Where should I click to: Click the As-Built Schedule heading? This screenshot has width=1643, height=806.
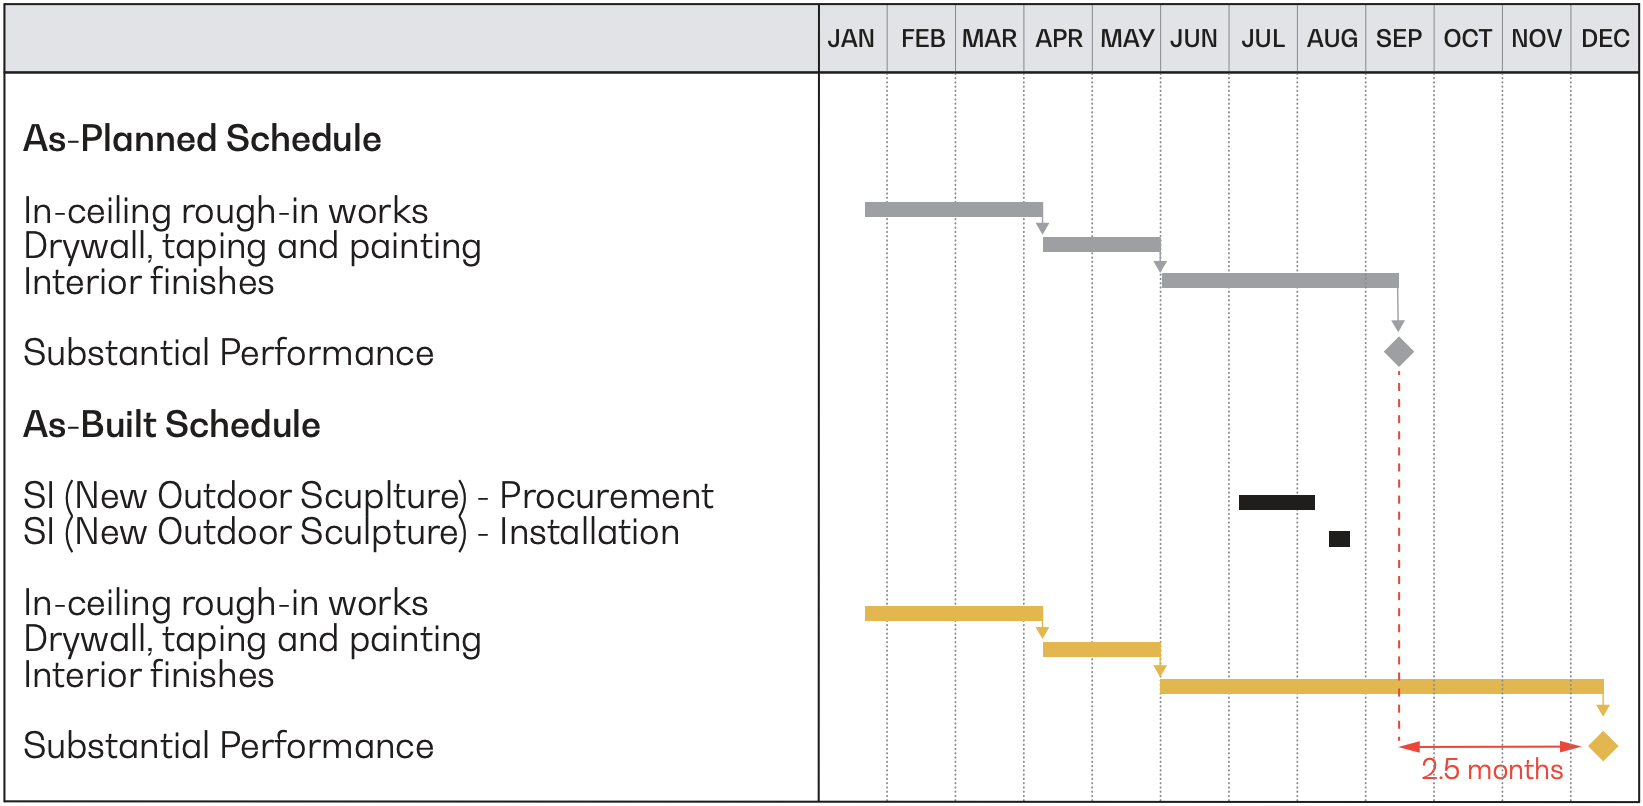(172, 425)
